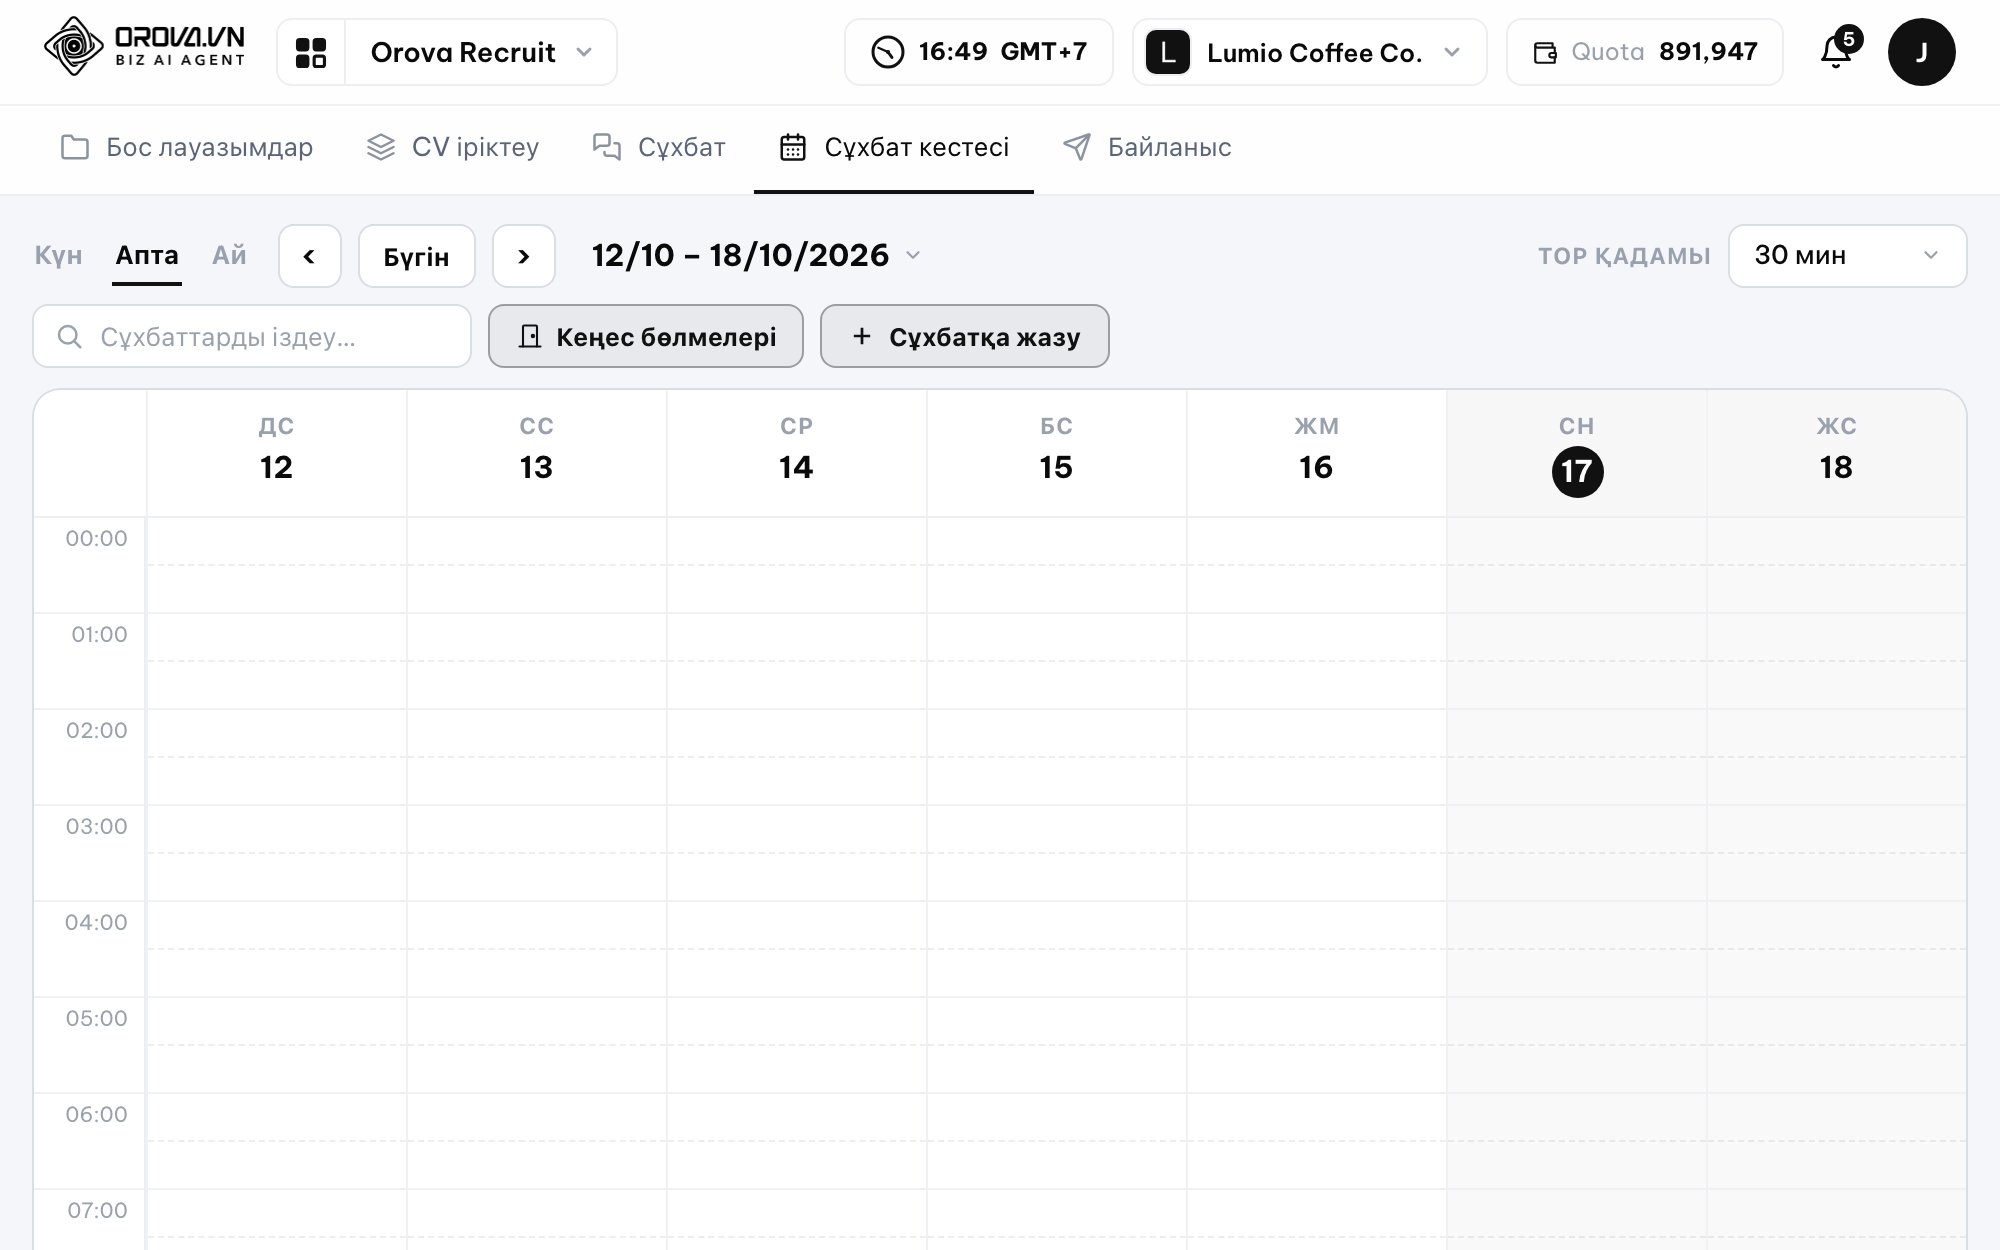Go to previous week arrow
2000x1250 pixels.
[310, 256]
